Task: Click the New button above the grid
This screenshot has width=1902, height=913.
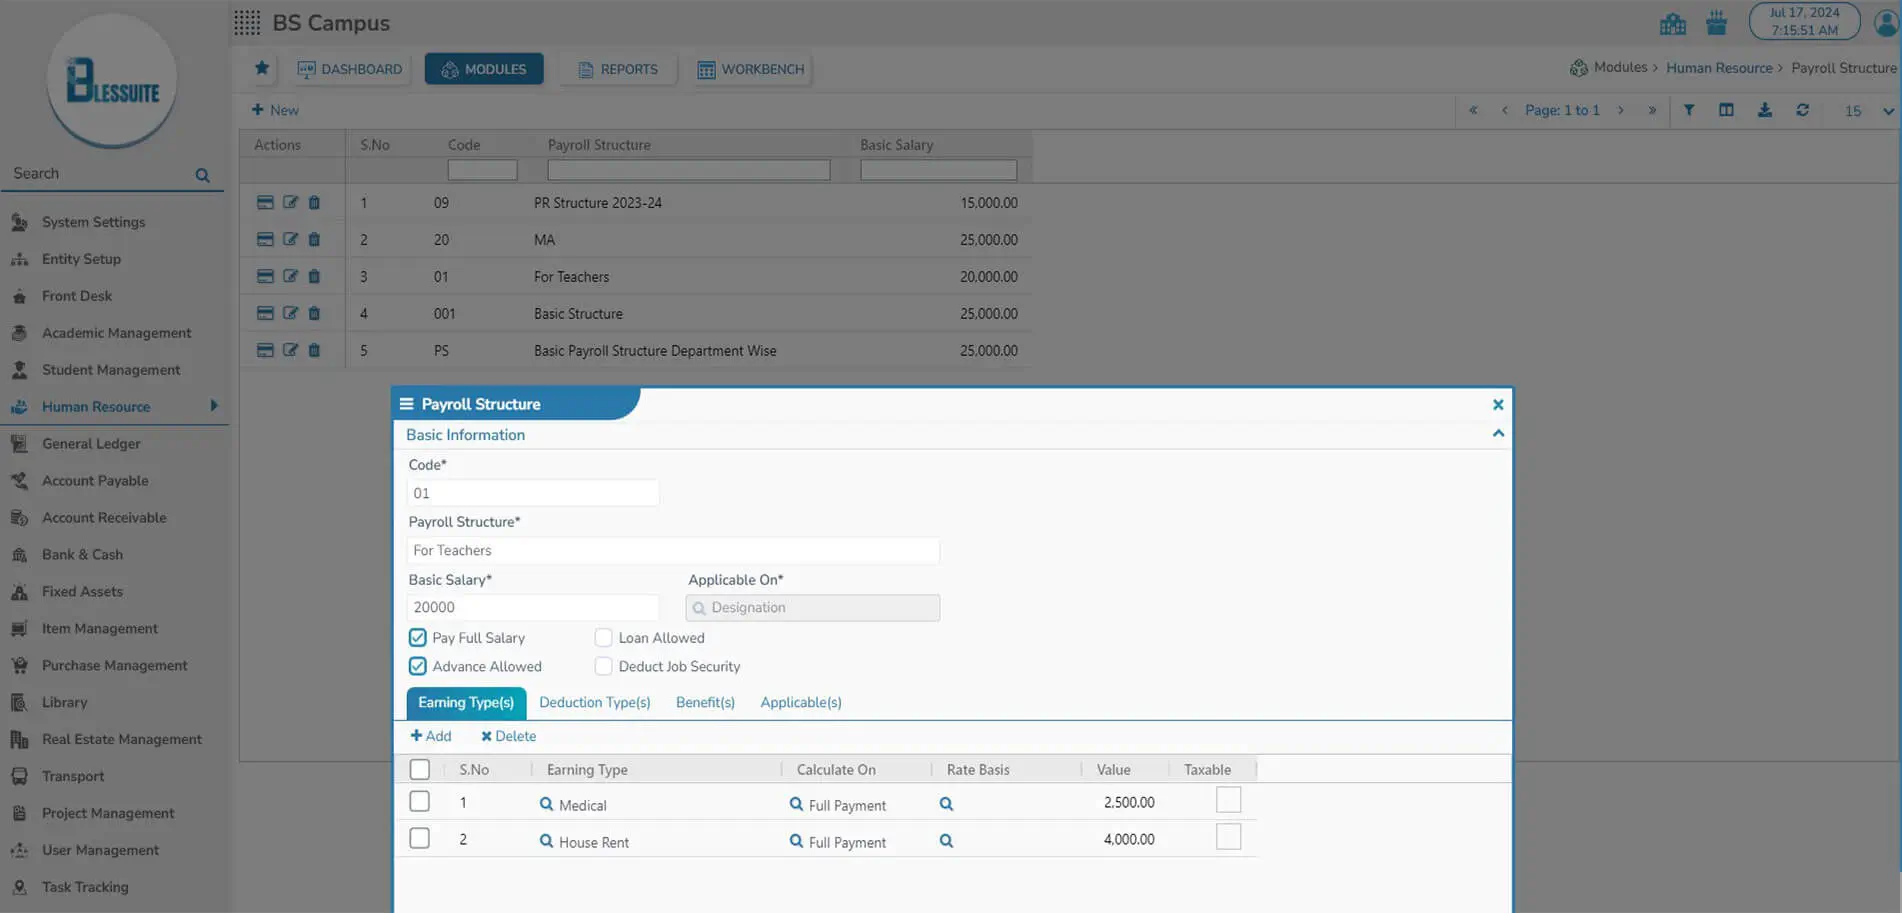Action: point(275,110)
